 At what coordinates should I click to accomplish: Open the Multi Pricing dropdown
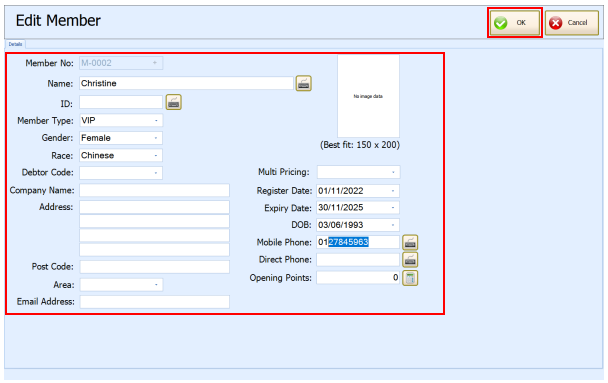(393, 172)
